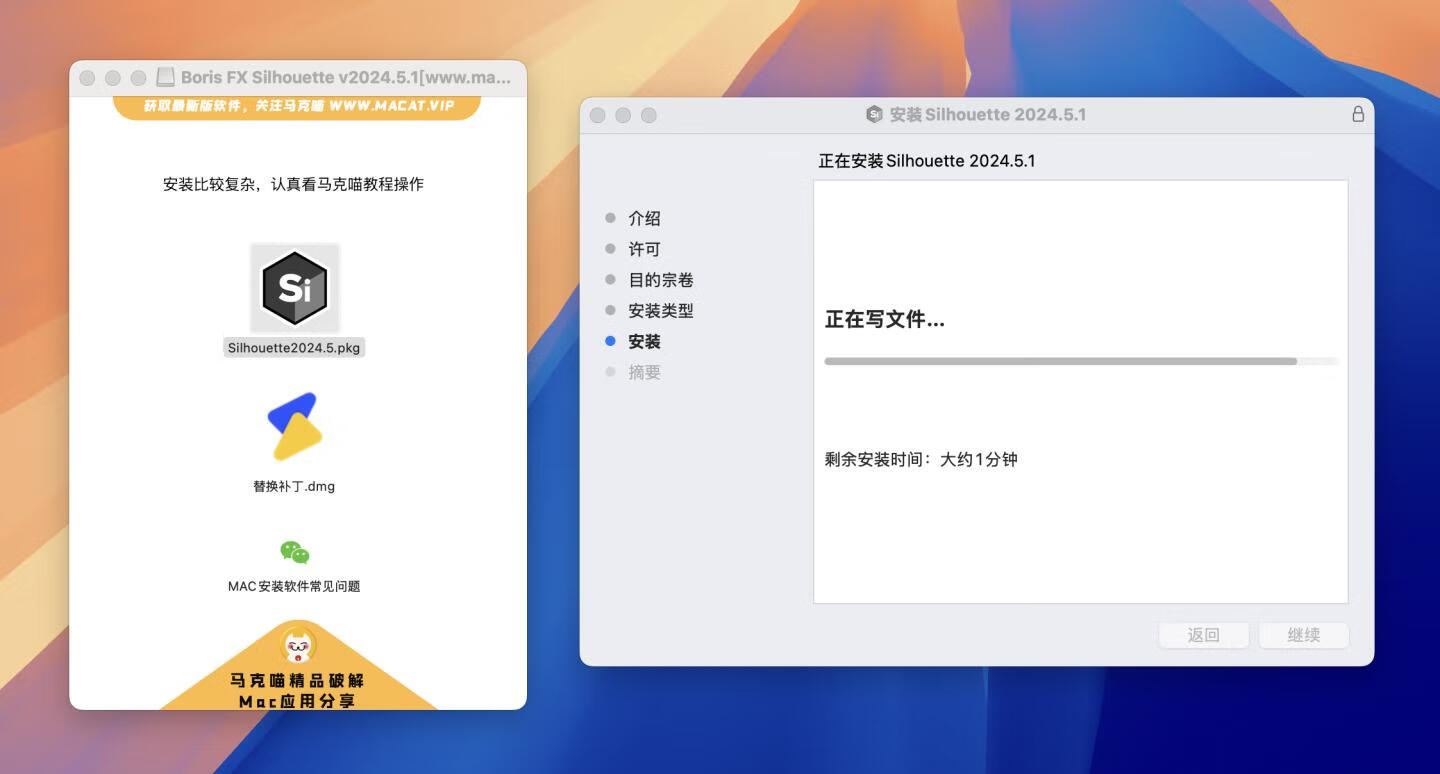
Task: Minimize the Silhouette installer window
Action: pos(623,115)
